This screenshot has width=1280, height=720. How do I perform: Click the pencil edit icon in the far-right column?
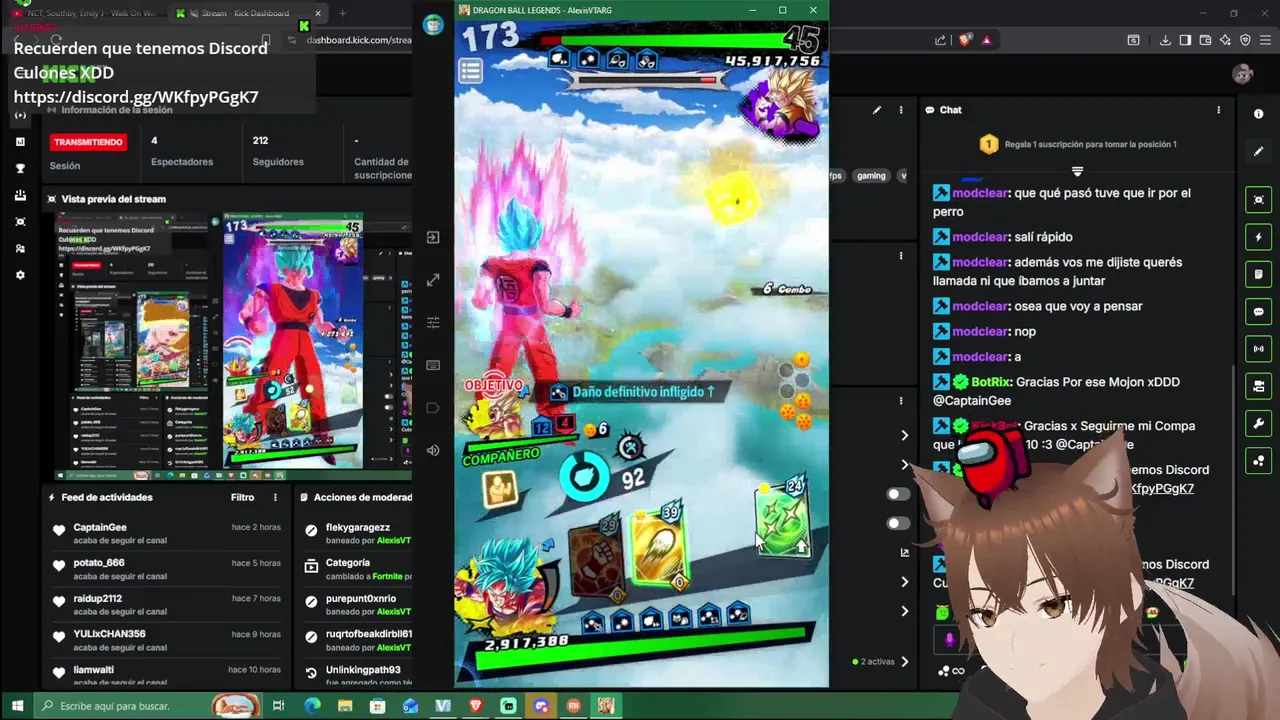pos(1259,151)
